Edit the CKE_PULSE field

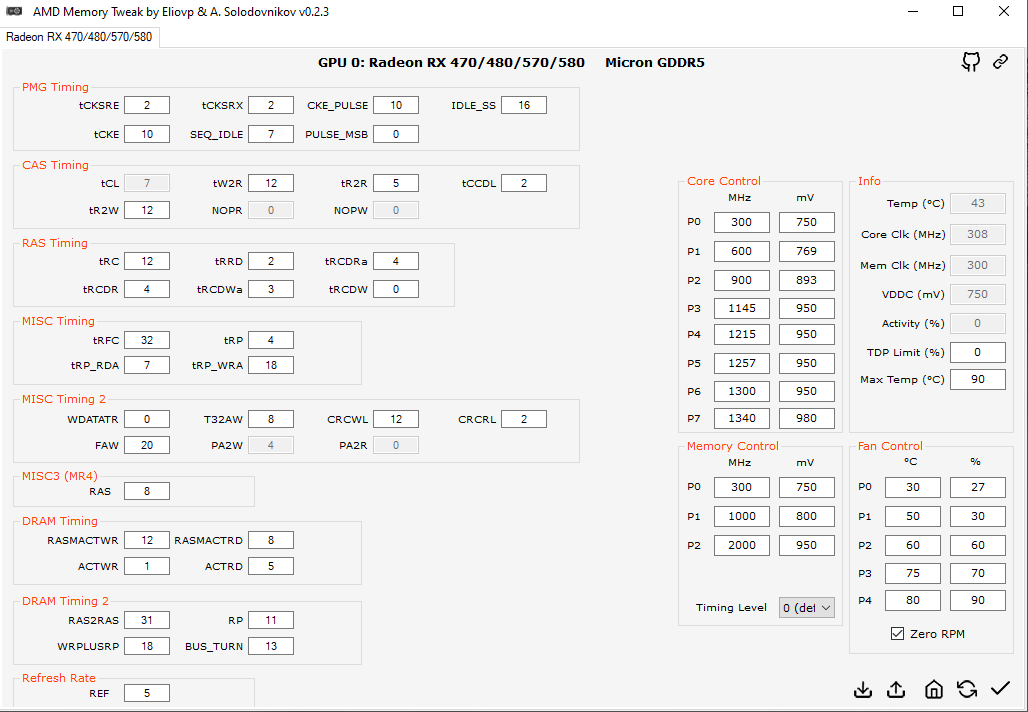pos(396,106)
